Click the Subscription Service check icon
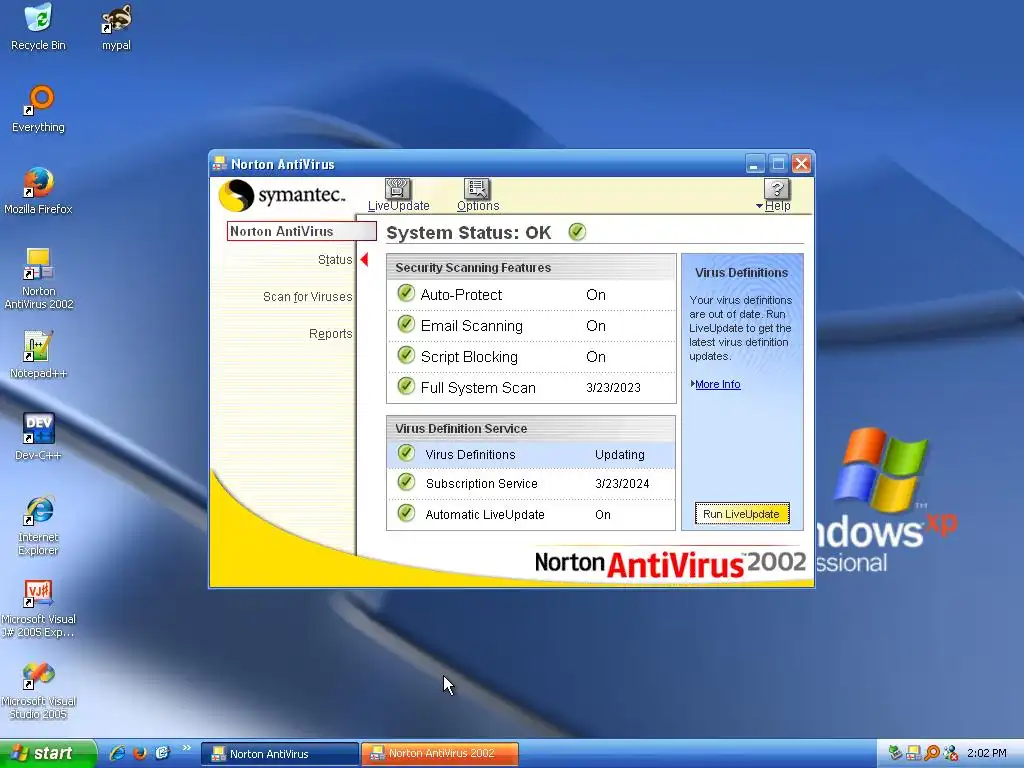1024x768 pixels. [406, 482]
